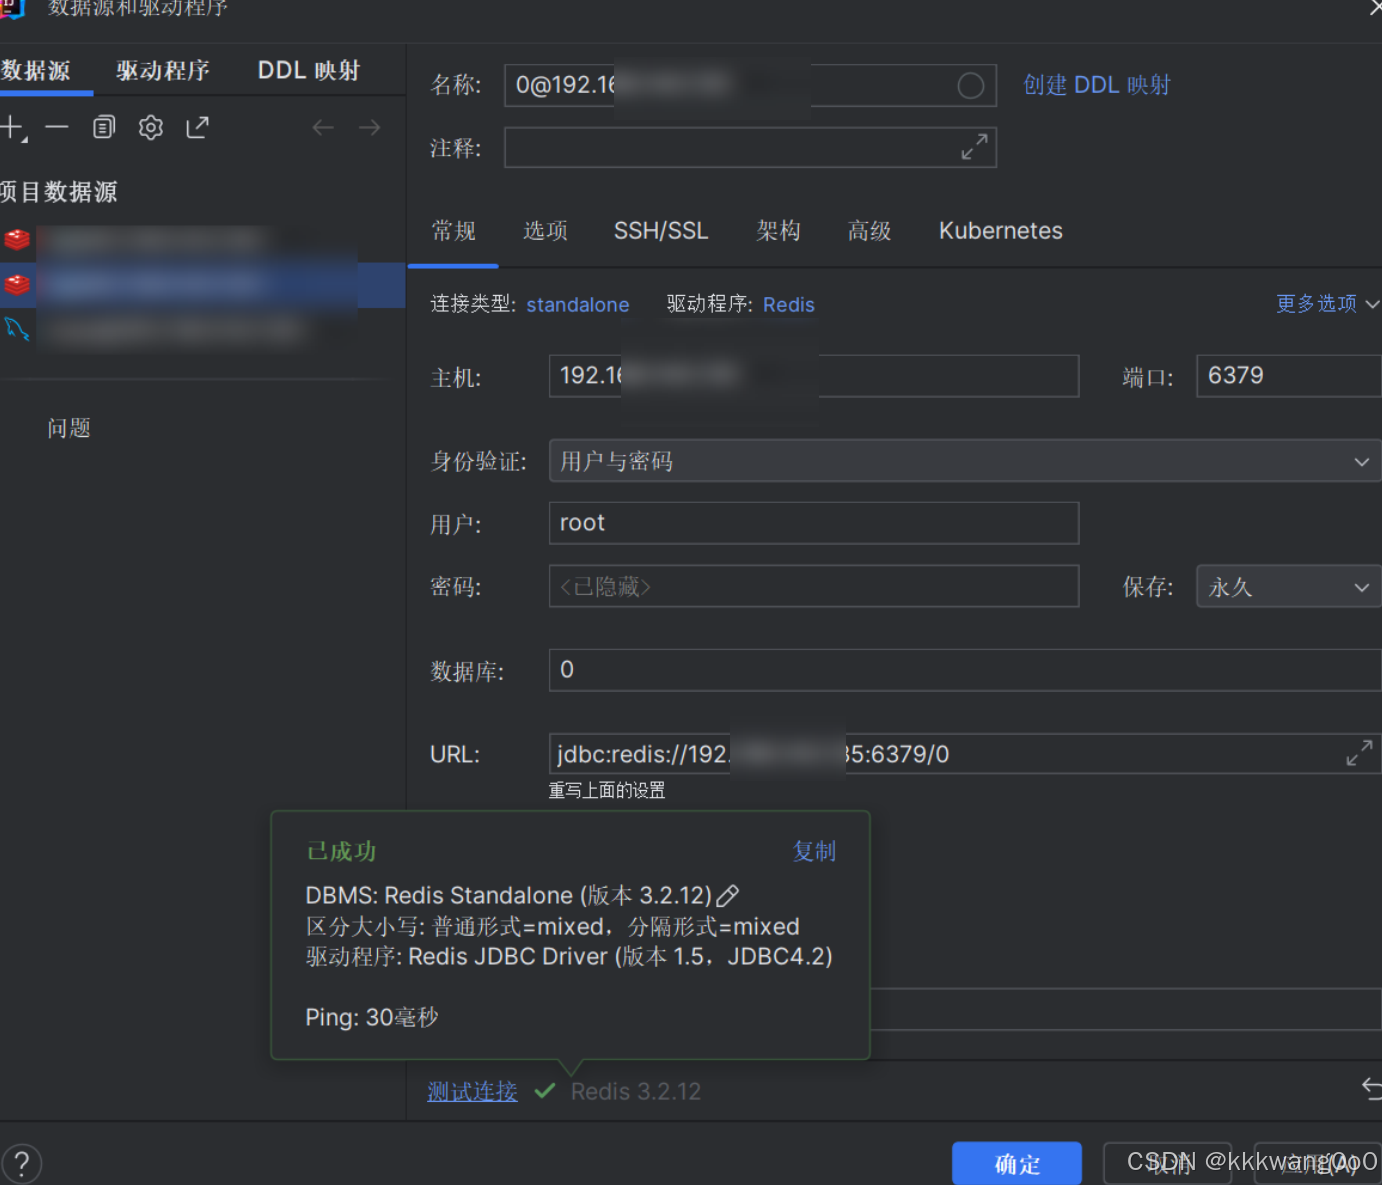Click the Redis driver link
This screenshot has height=1185, width=1382.
[789, 305]
